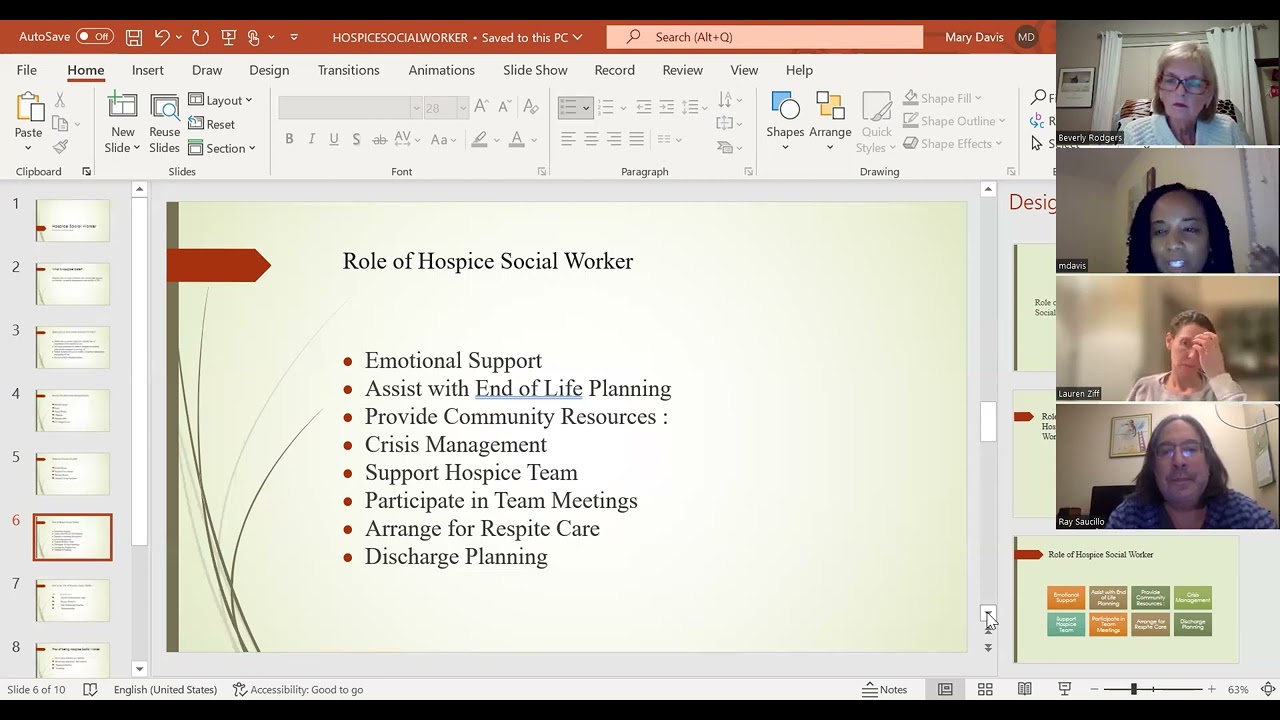Open the file name saved-location dropdown
The height and width of the screenshot is (720, 1280).
(x=577, y=37)
